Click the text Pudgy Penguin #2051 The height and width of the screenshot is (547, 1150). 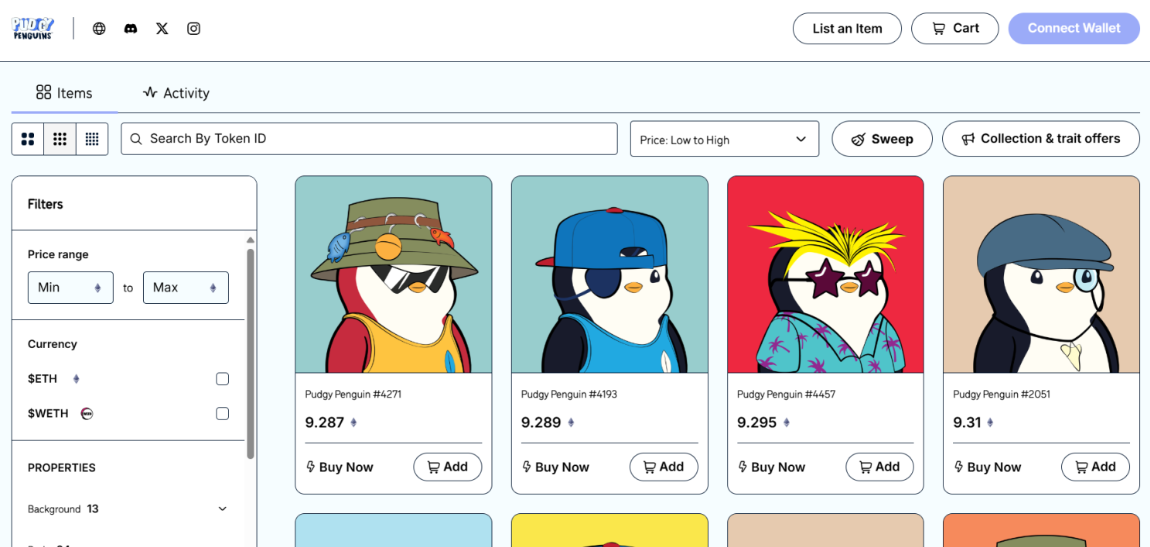coord(1001,394)
